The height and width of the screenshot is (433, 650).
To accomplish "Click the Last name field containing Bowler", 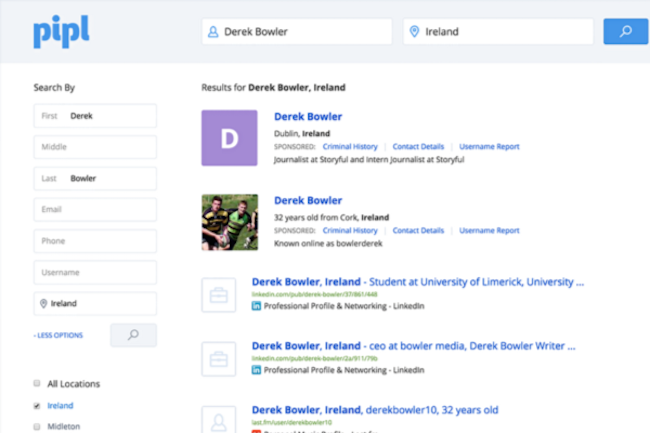I will pos(95,179).
